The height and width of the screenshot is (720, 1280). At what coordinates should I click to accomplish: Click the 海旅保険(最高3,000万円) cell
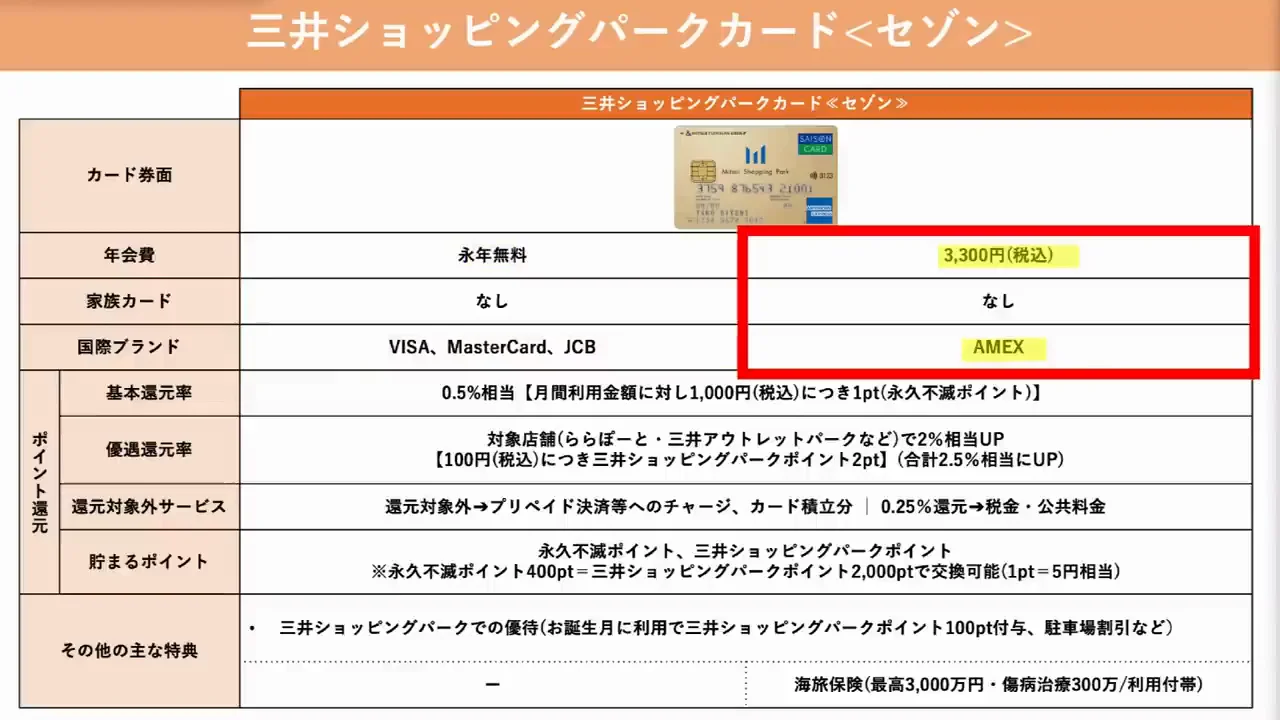tap(998, 685)
